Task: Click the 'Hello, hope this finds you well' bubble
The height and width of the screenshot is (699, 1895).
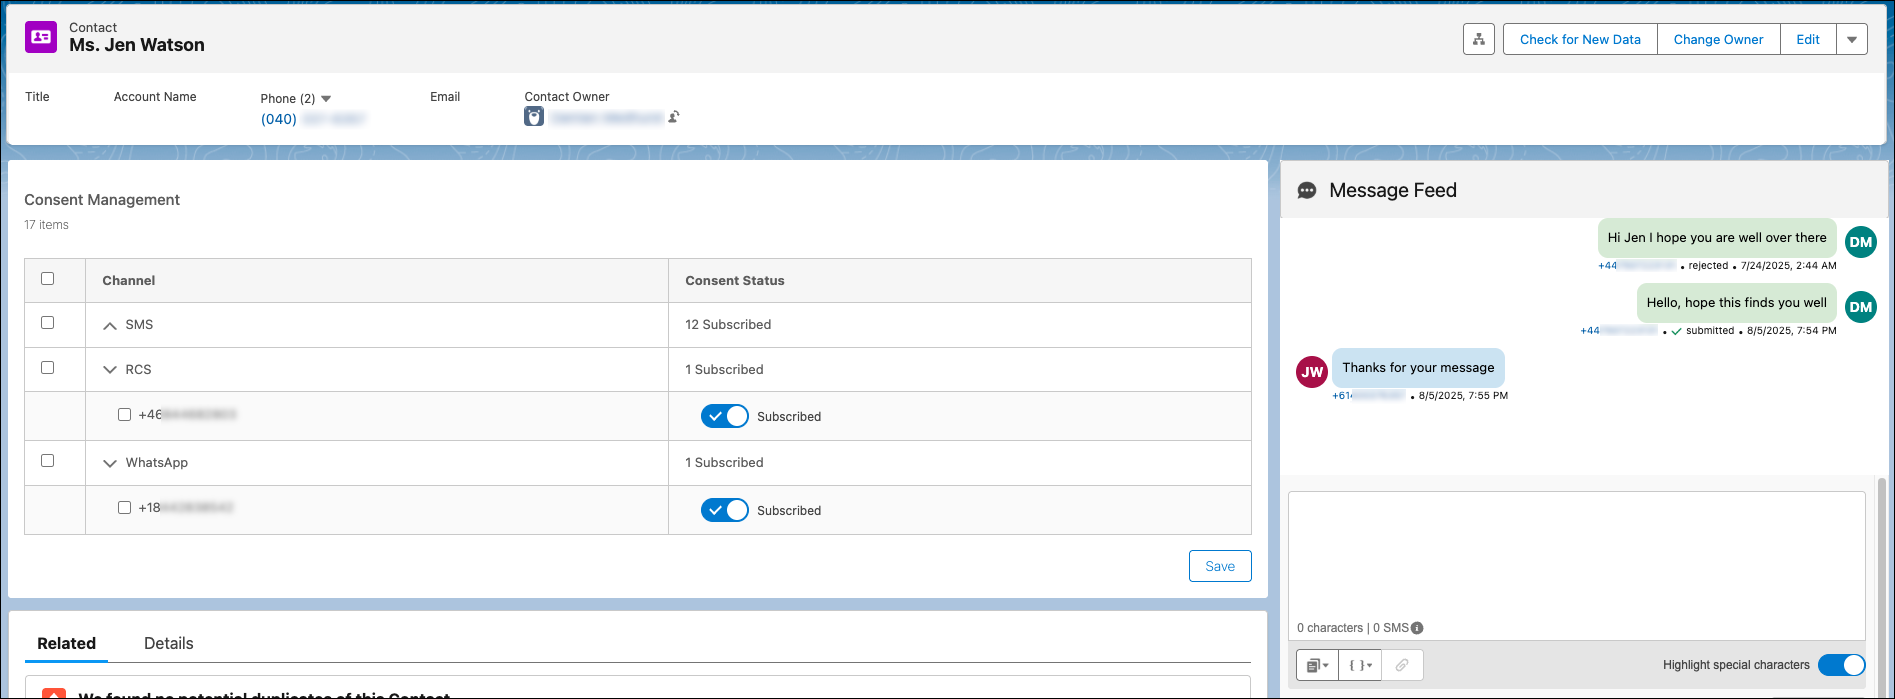Action: [1736, 303]
